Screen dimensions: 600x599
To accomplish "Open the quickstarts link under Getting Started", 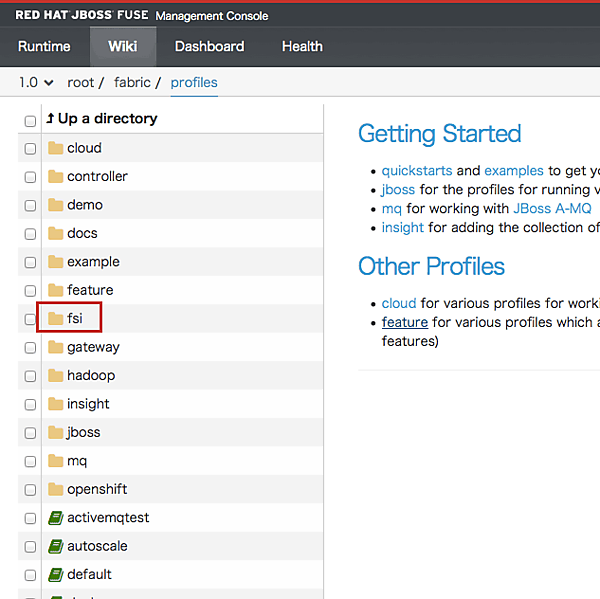I will [x=416, y=171].
